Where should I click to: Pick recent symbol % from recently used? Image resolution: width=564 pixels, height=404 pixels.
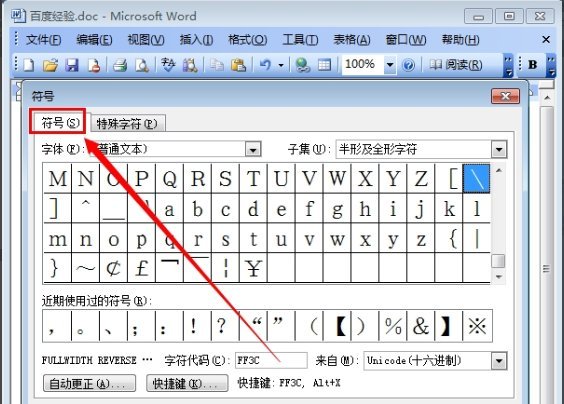pyautogui.click(x=393, y=326)
